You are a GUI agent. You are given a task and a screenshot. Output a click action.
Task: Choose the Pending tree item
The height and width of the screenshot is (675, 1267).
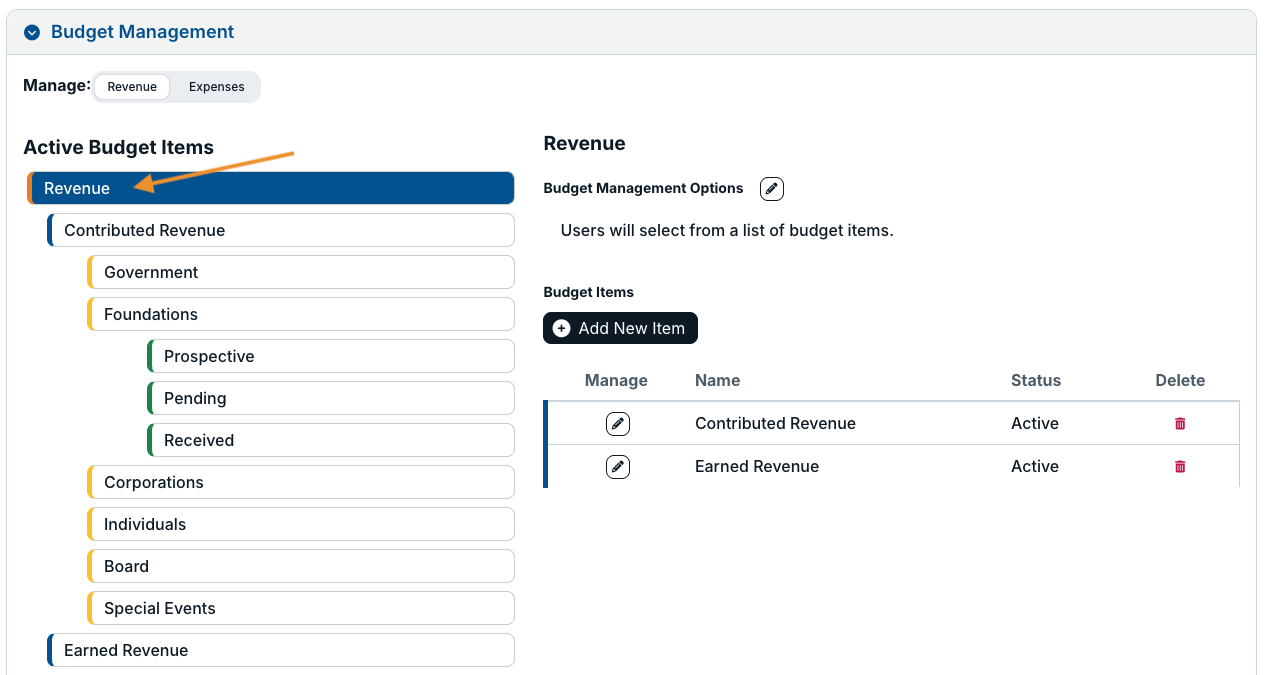(331, 398)
